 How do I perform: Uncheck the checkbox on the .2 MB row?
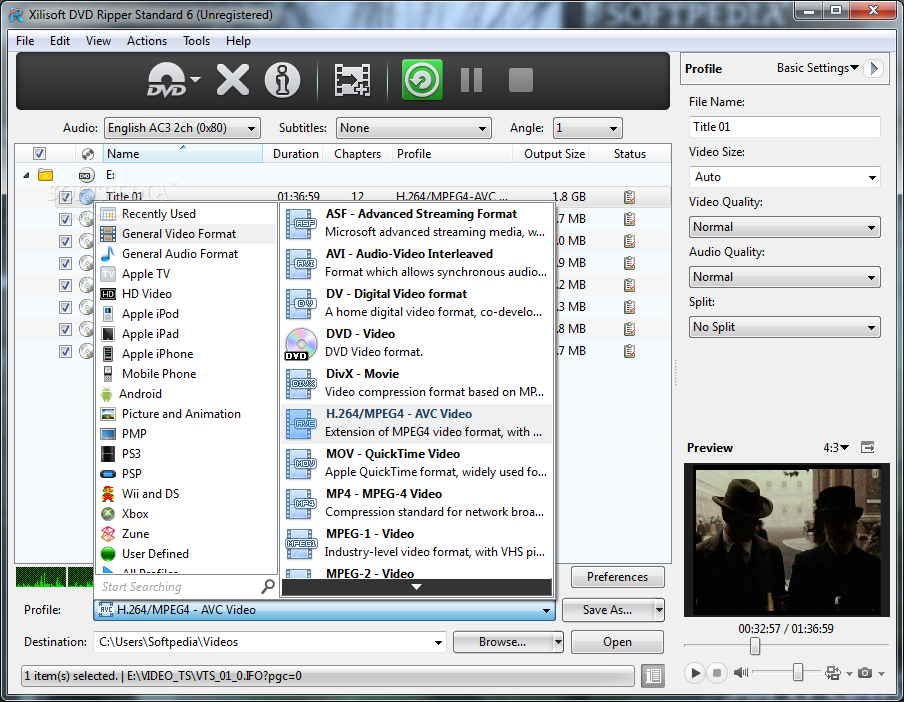pyautogui.click(x=65, y=285)
